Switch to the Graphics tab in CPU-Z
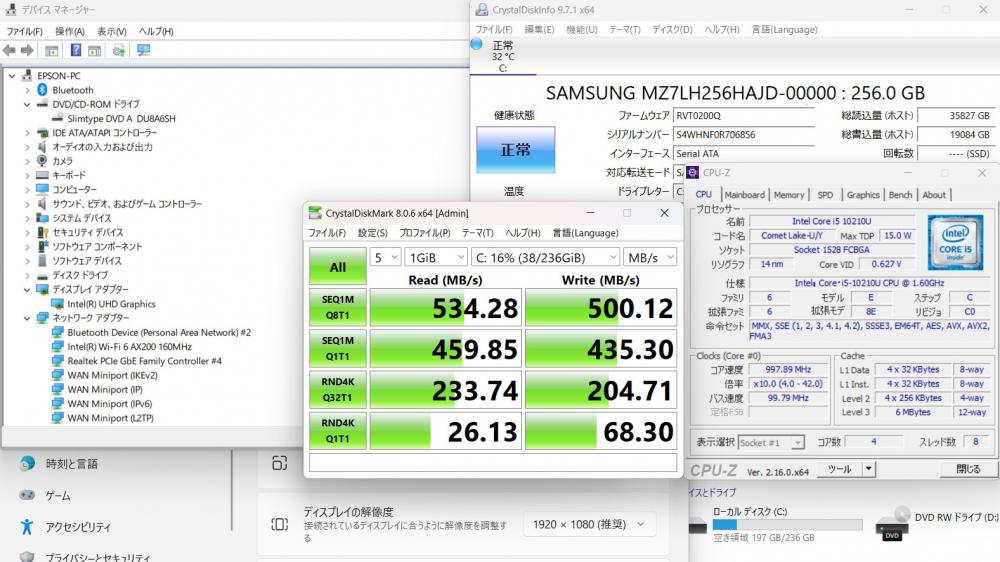The width and height of the screenshot is (1000, 562). pos(863,195)
